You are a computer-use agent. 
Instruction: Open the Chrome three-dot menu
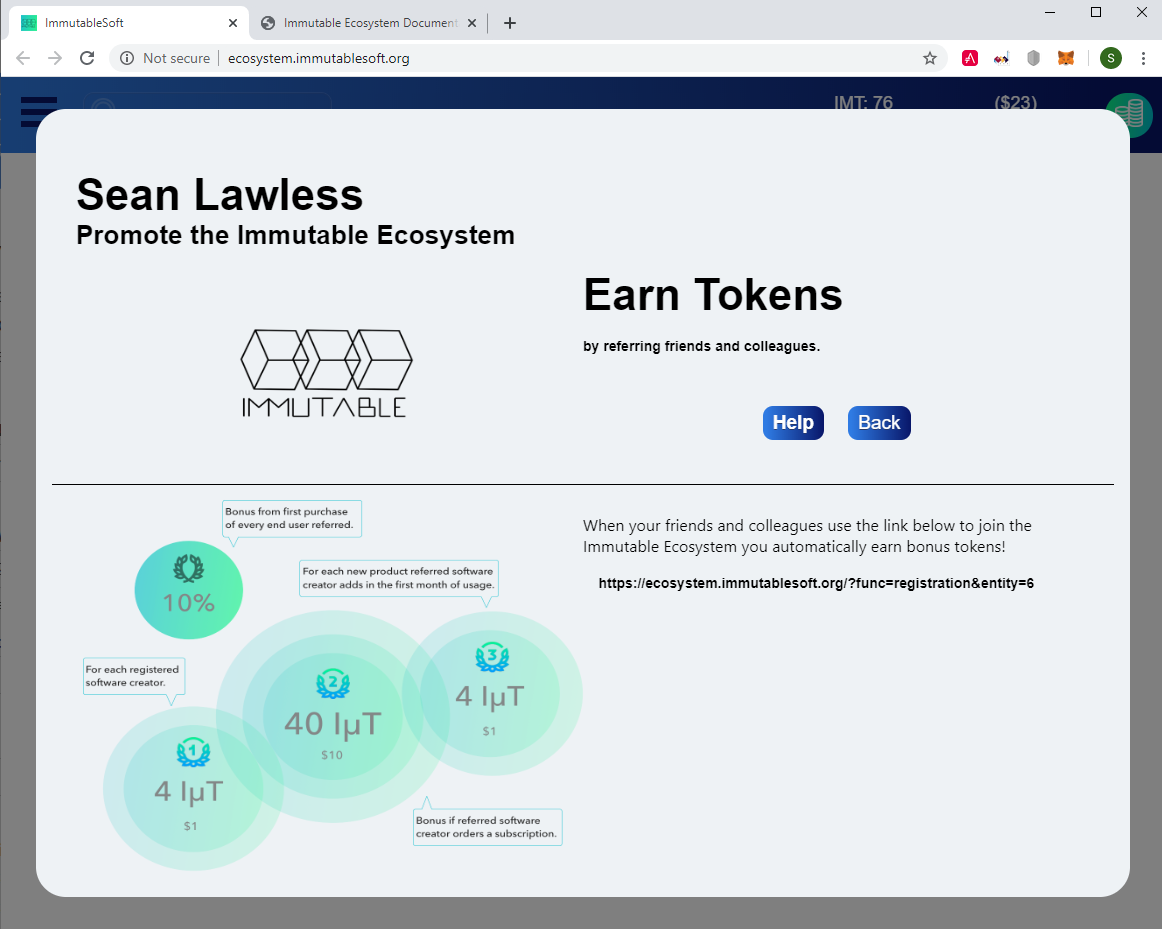(x=1144, y=58)
